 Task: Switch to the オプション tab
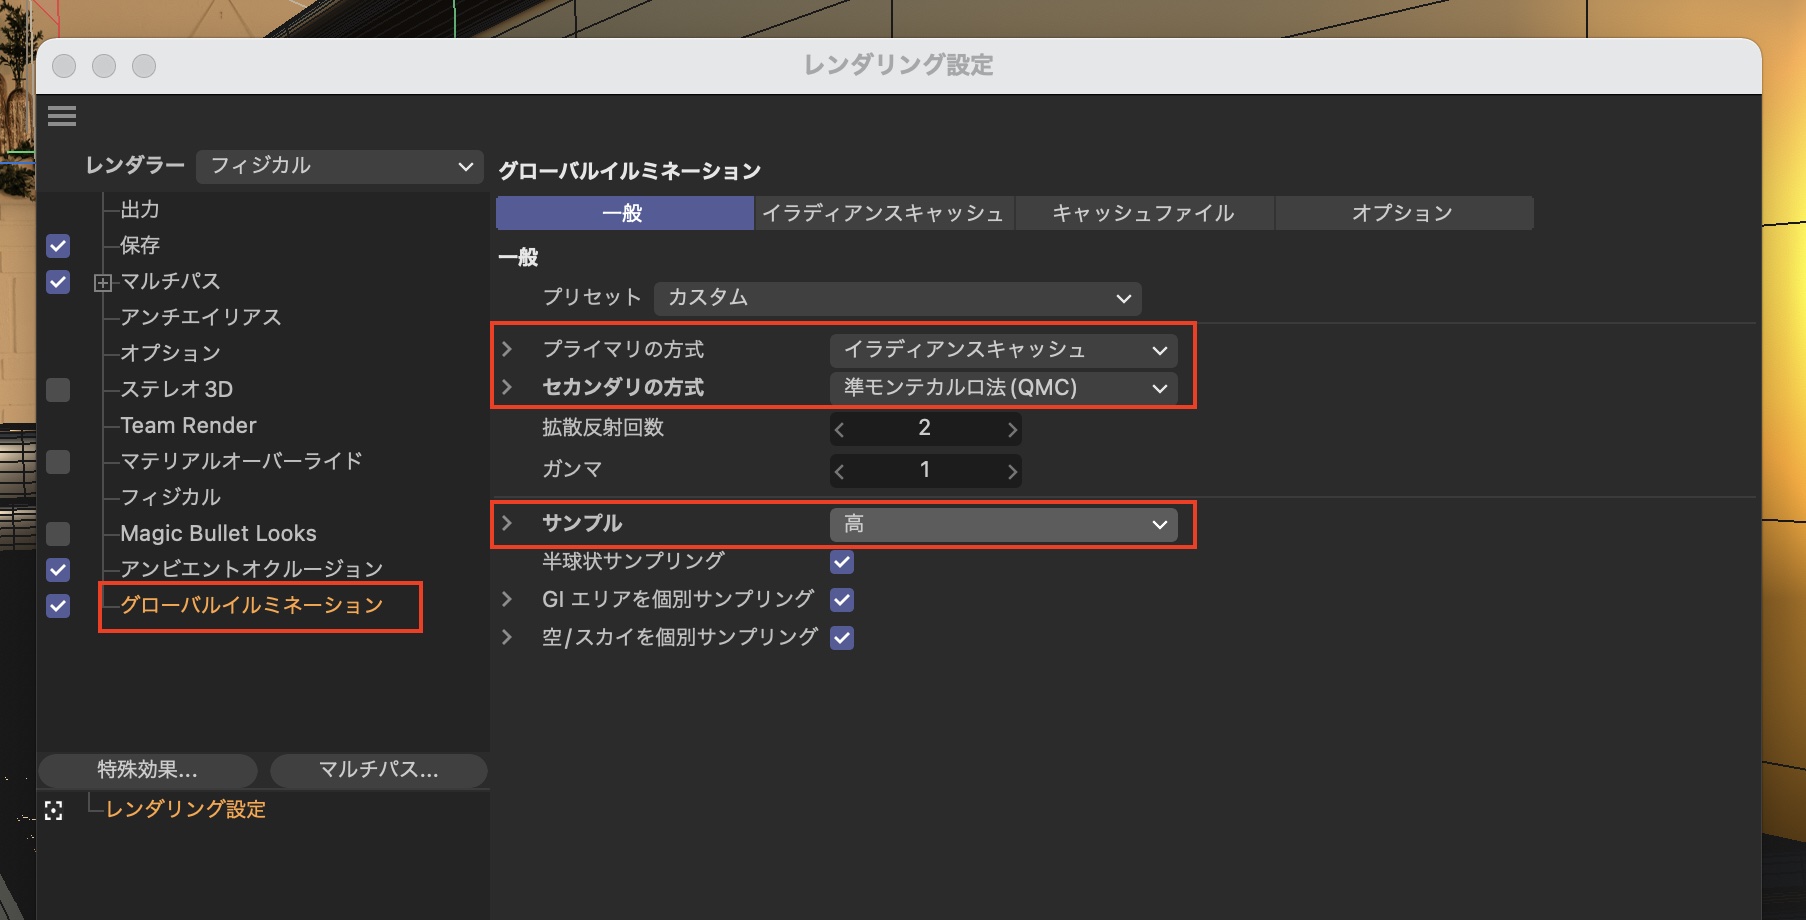1402,213
